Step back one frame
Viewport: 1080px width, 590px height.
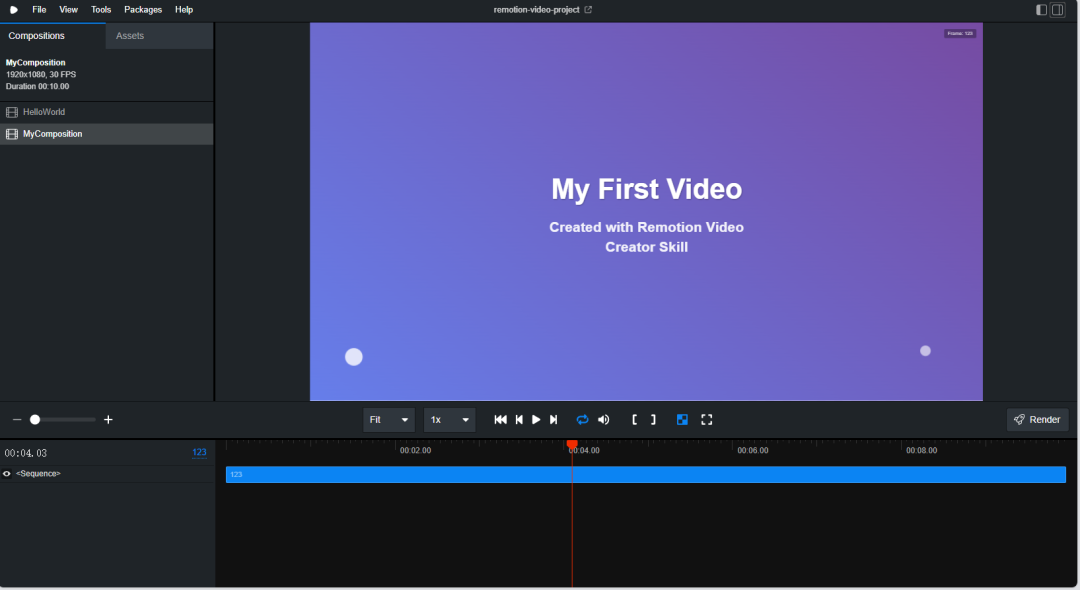point(519,420)
